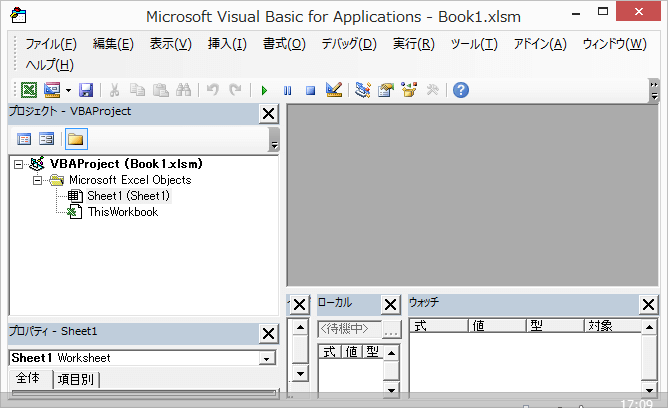The width and height of the screenshot is (668, 408).
Task: Open 実行(R) menu
Action: 414,44
